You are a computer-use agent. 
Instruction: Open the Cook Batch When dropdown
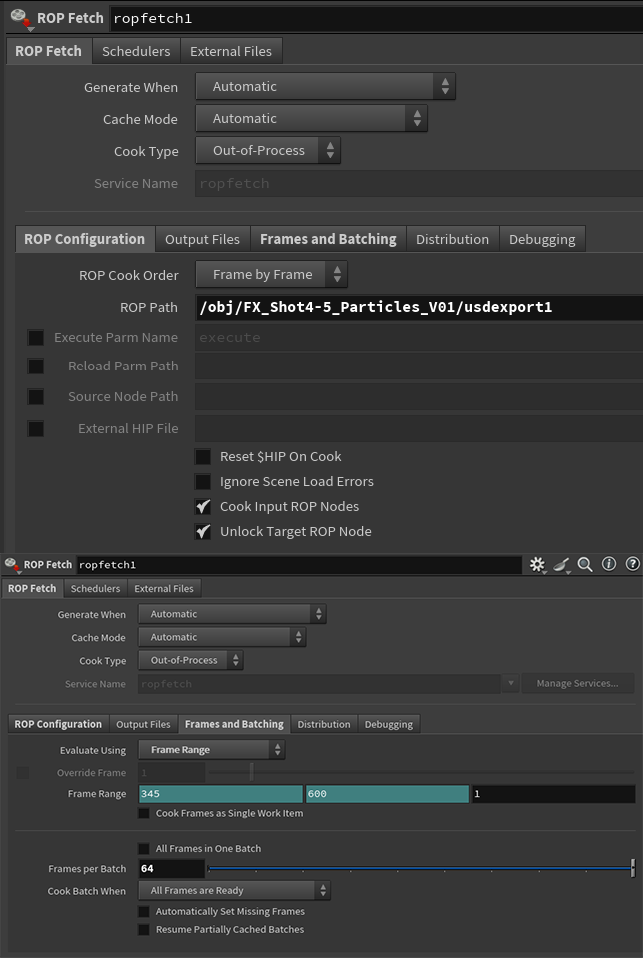(x=234, y=891)
